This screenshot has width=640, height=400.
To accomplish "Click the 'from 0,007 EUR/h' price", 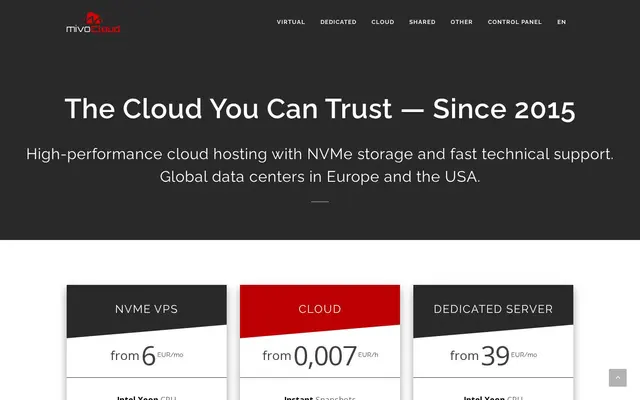I will (320, 356).
